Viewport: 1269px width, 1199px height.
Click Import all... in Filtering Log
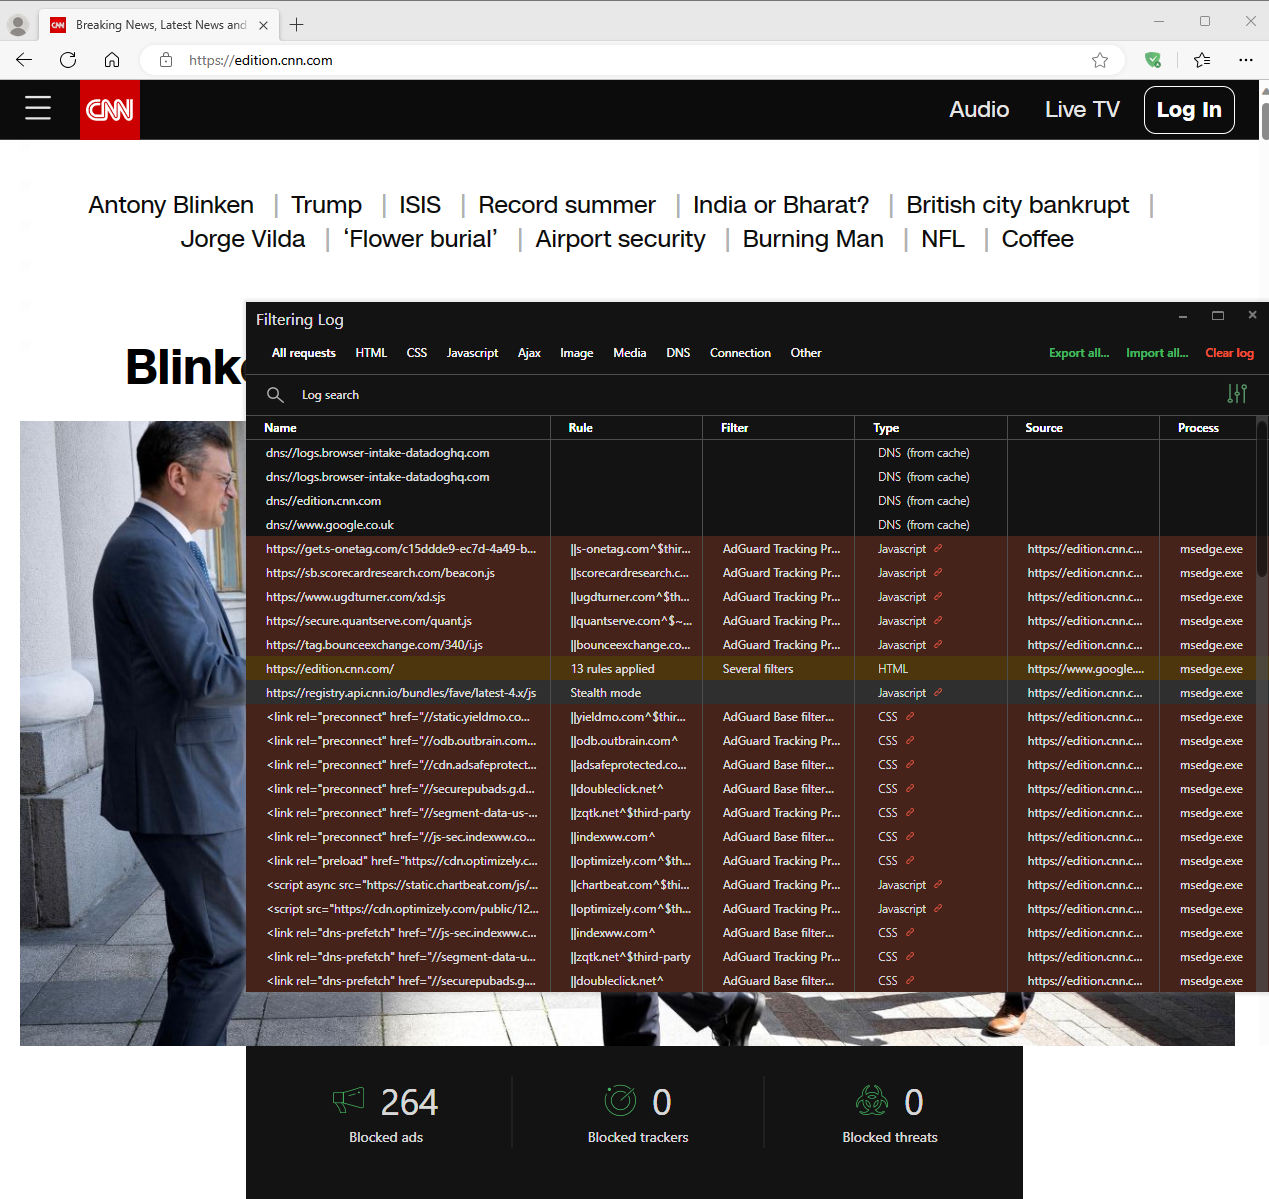point(1157,353)
